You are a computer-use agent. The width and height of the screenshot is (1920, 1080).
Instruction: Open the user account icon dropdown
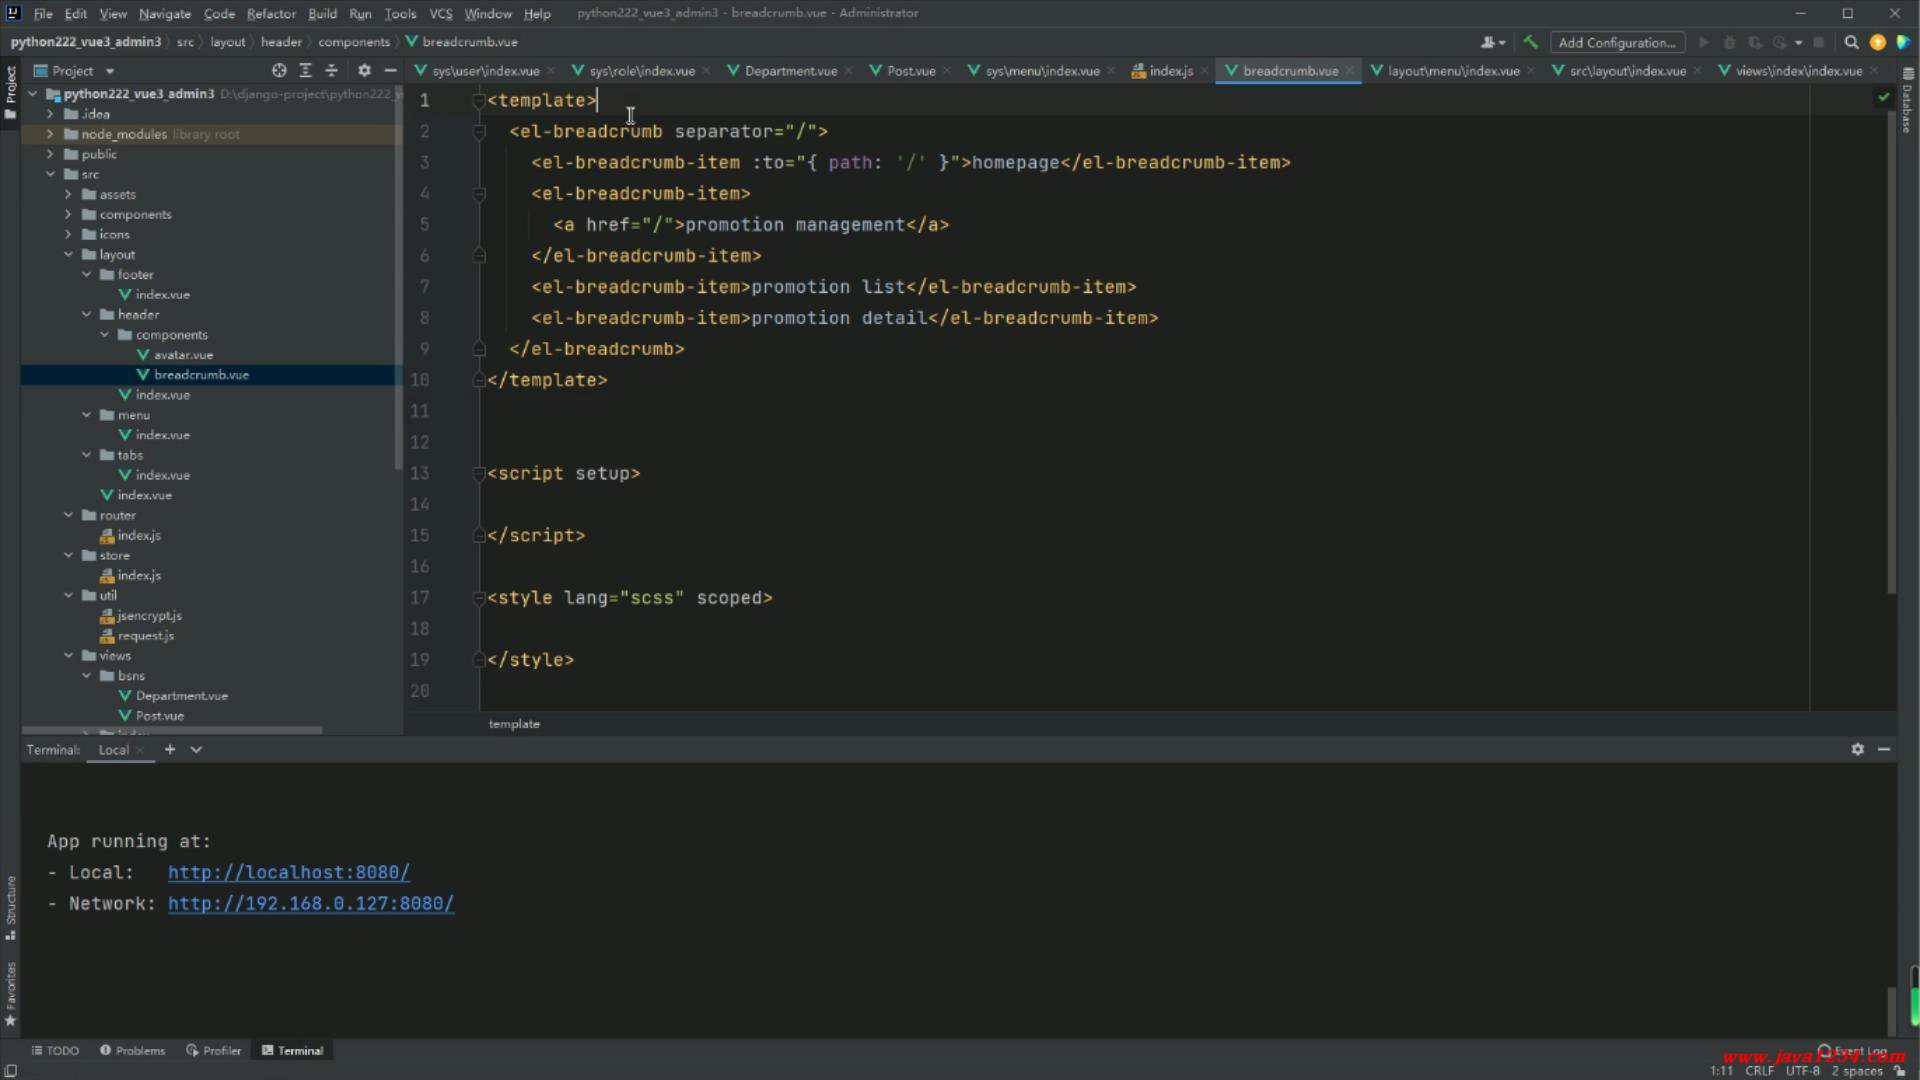[x=1493, y=42]
